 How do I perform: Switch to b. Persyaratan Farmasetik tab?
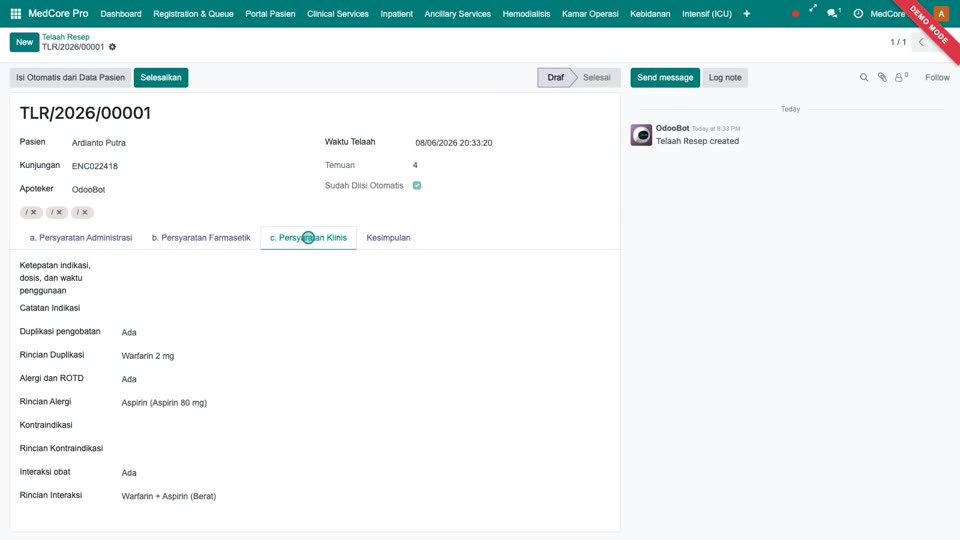[x=201, y=238]
